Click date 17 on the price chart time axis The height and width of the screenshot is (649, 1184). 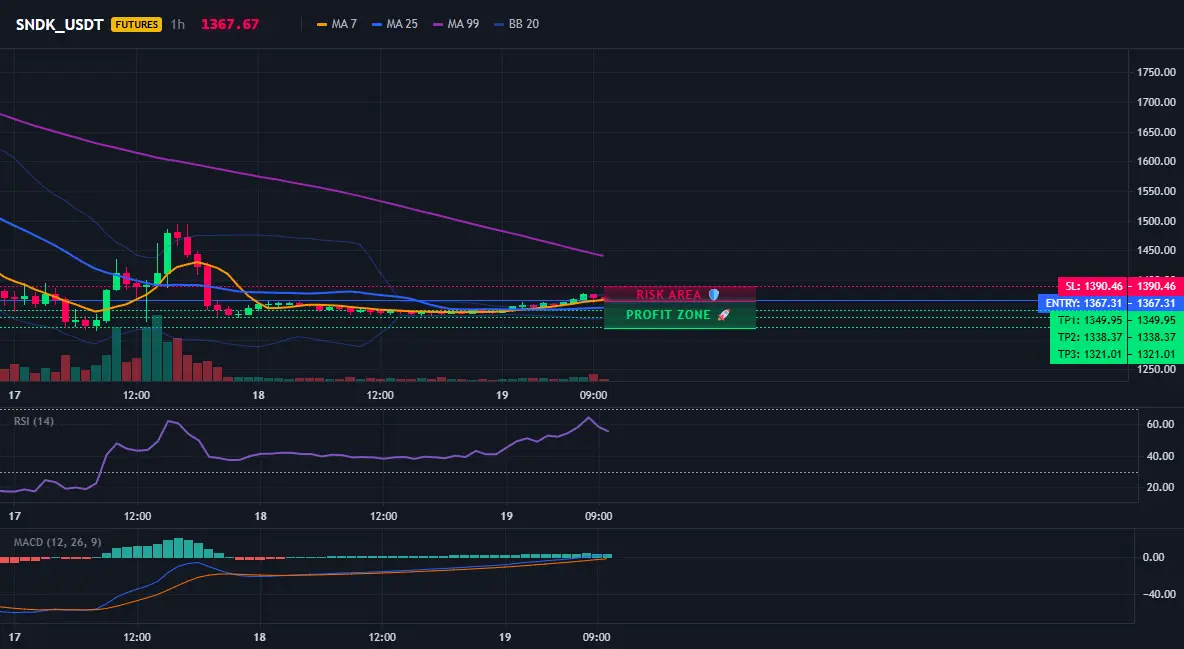tap(14, 395)
